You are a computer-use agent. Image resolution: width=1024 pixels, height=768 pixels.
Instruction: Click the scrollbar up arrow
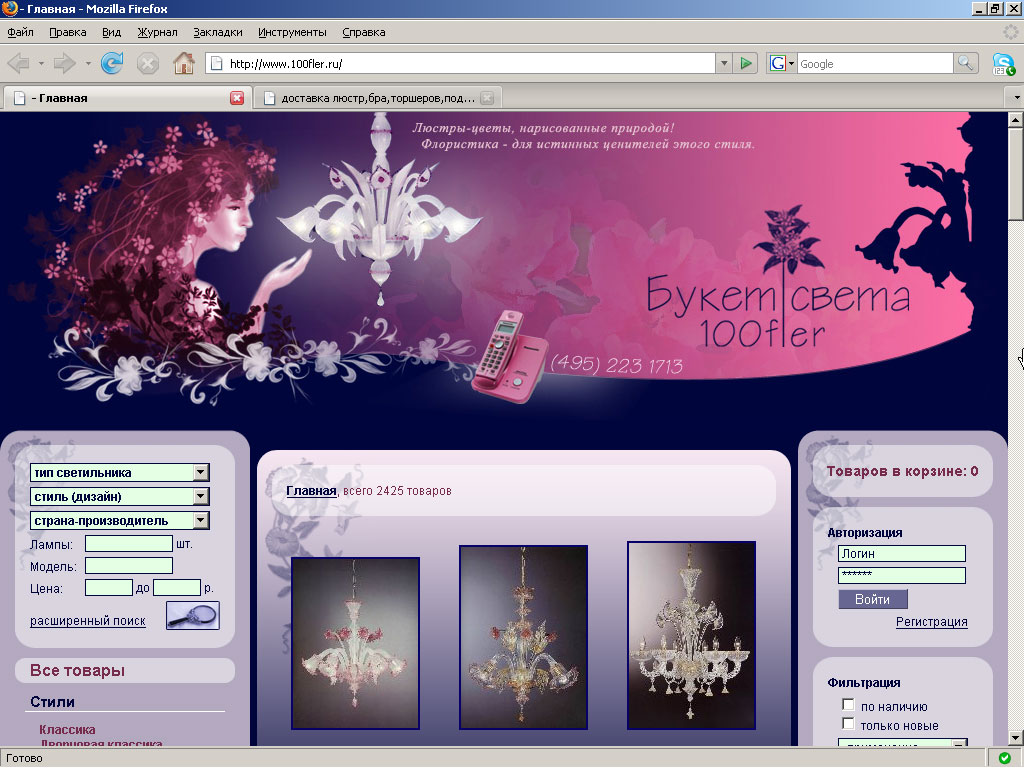pyautogui.click(x=1016, y=120)
